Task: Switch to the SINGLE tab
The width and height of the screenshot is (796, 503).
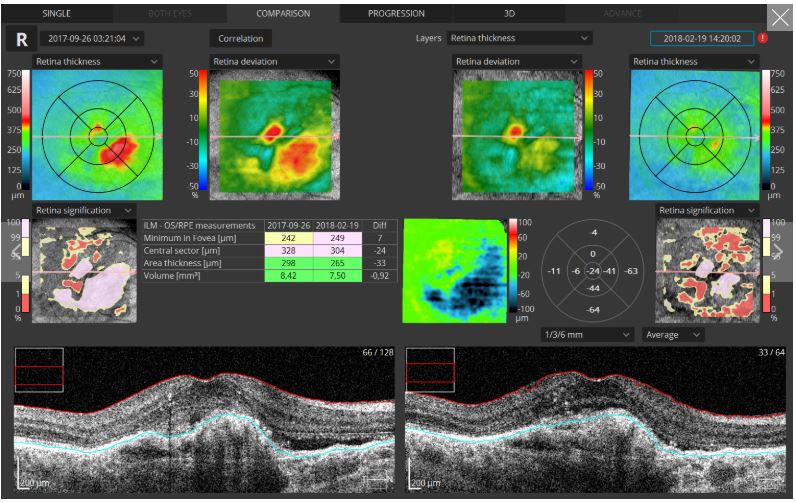Action: pos(56,14)
